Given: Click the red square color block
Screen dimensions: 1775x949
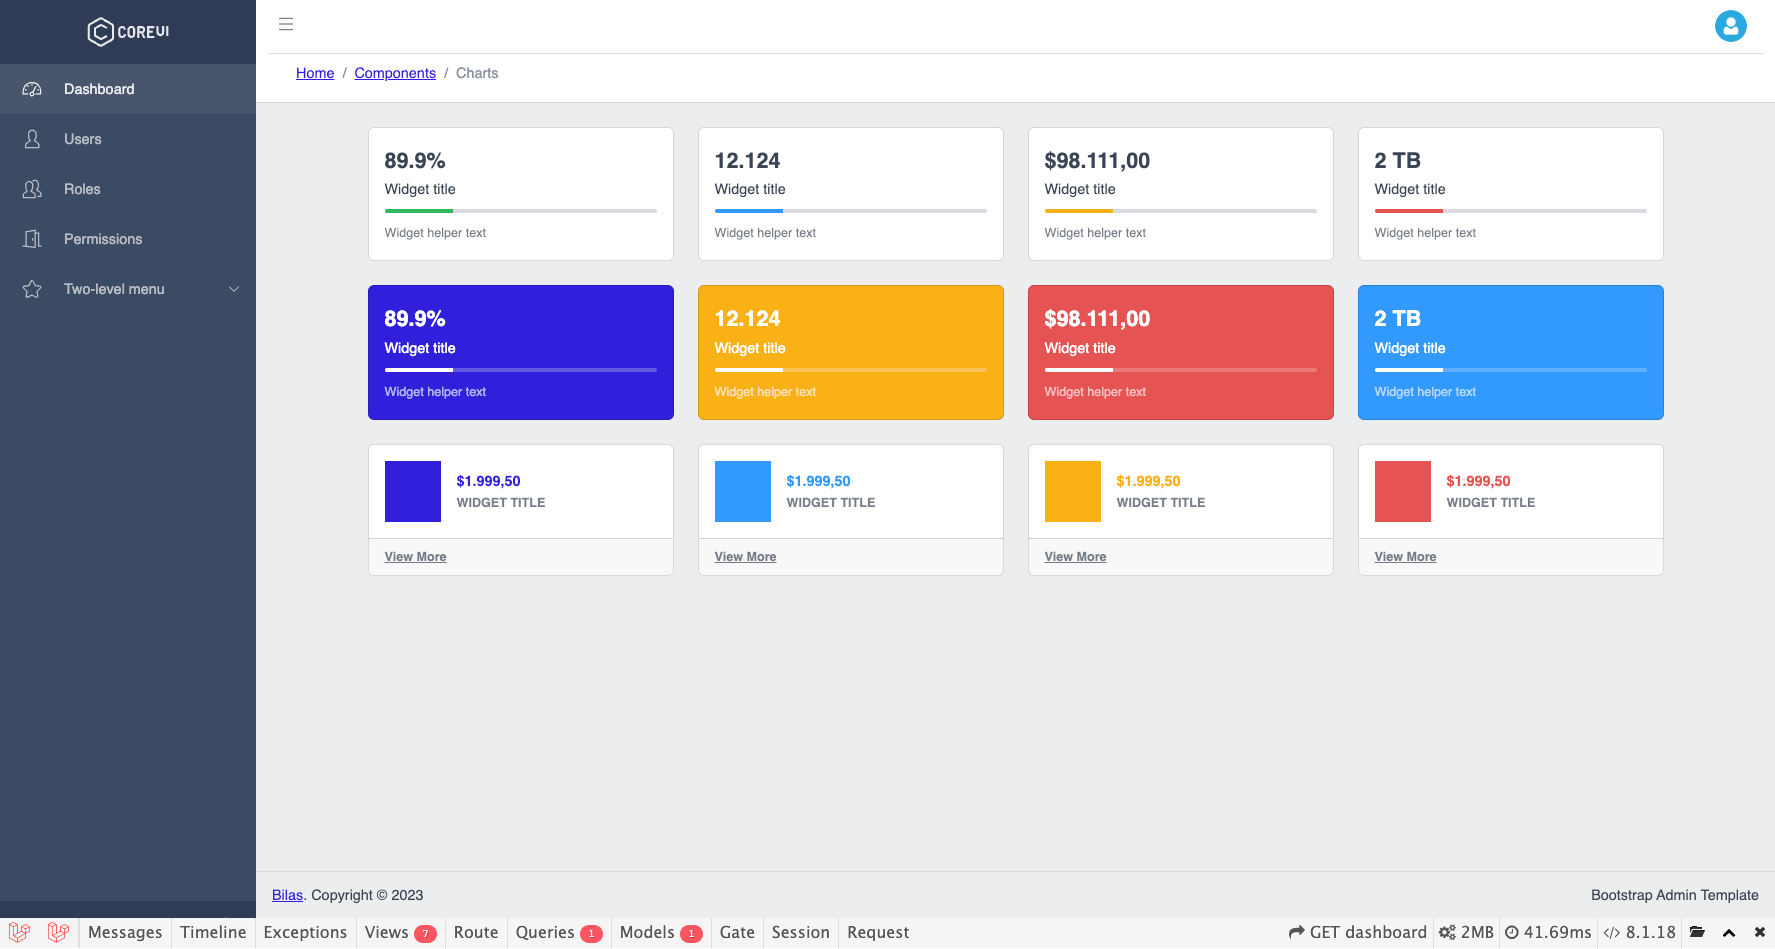Looking at the screenshot, I should [x=1403, y=491].
